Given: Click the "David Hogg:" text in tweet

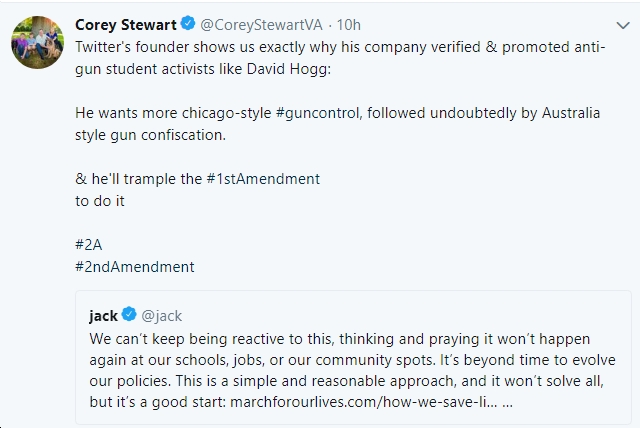Looking at the screenshot, I should tap(289, 69).
